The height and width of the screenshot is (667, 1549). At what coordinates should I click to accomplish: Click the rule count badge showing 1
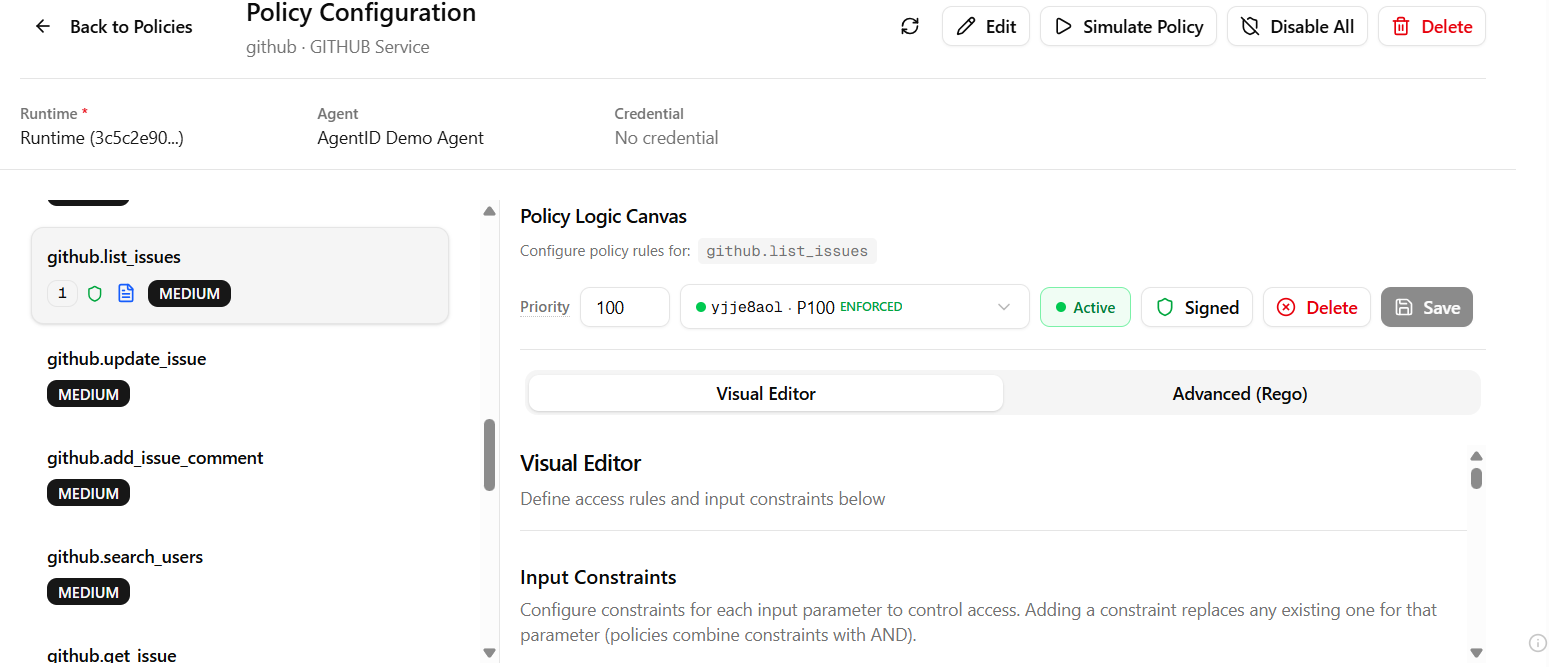tap(62, 294)
